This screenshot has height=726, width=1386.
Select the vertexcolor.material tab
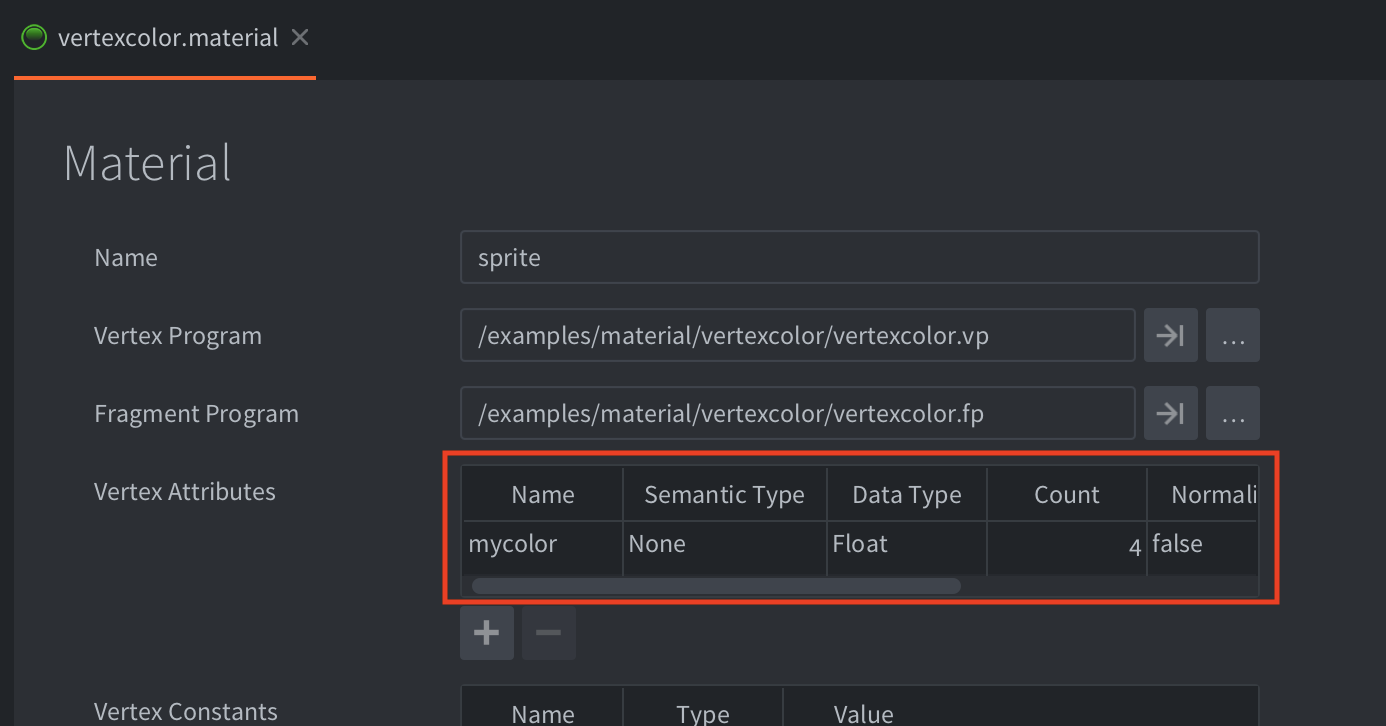coord(165,39)
